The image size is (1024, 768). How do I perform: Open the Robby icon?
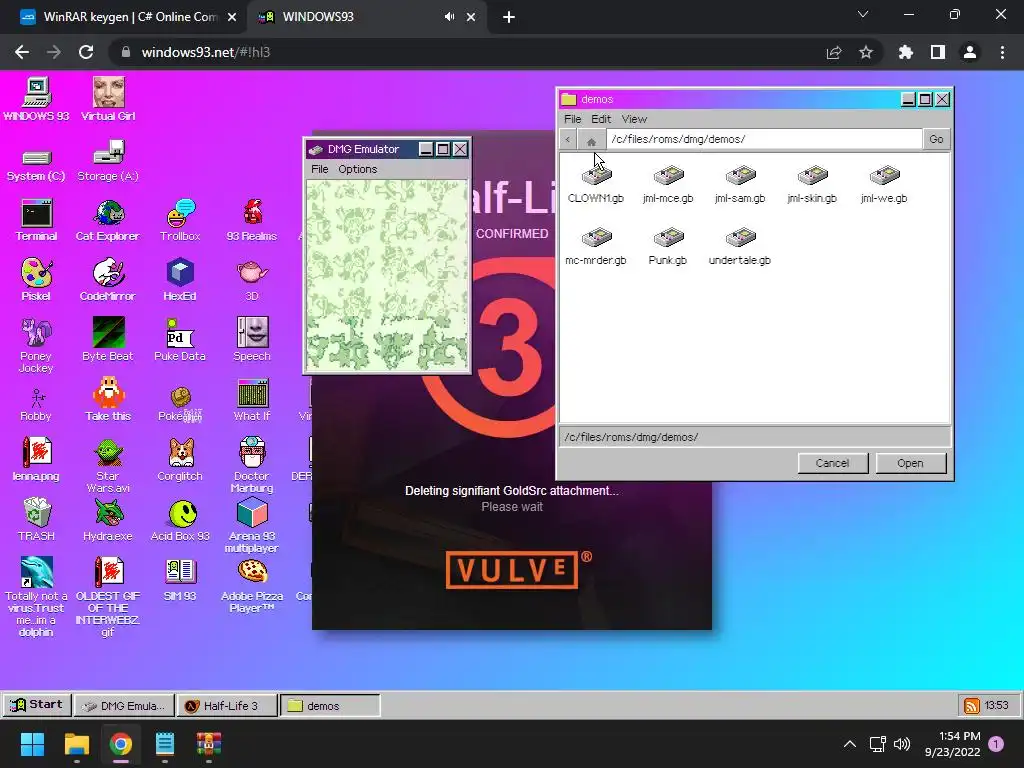(x=36, y=405)
